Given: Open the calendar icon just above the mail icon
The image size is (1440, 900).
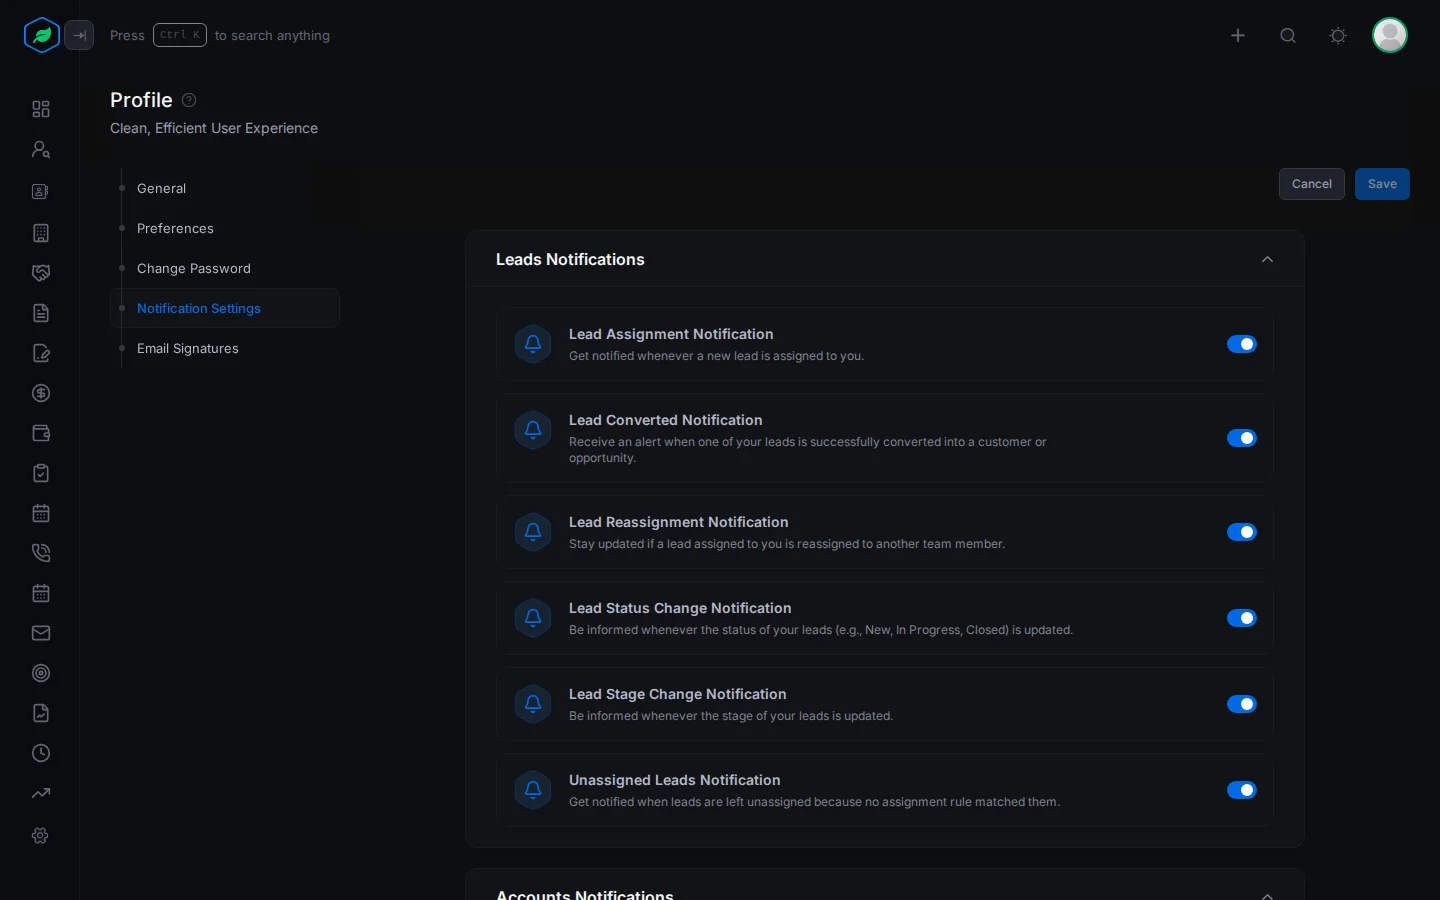Looking at the screenshot, I should pyautogui.click(x=41, y=593).
